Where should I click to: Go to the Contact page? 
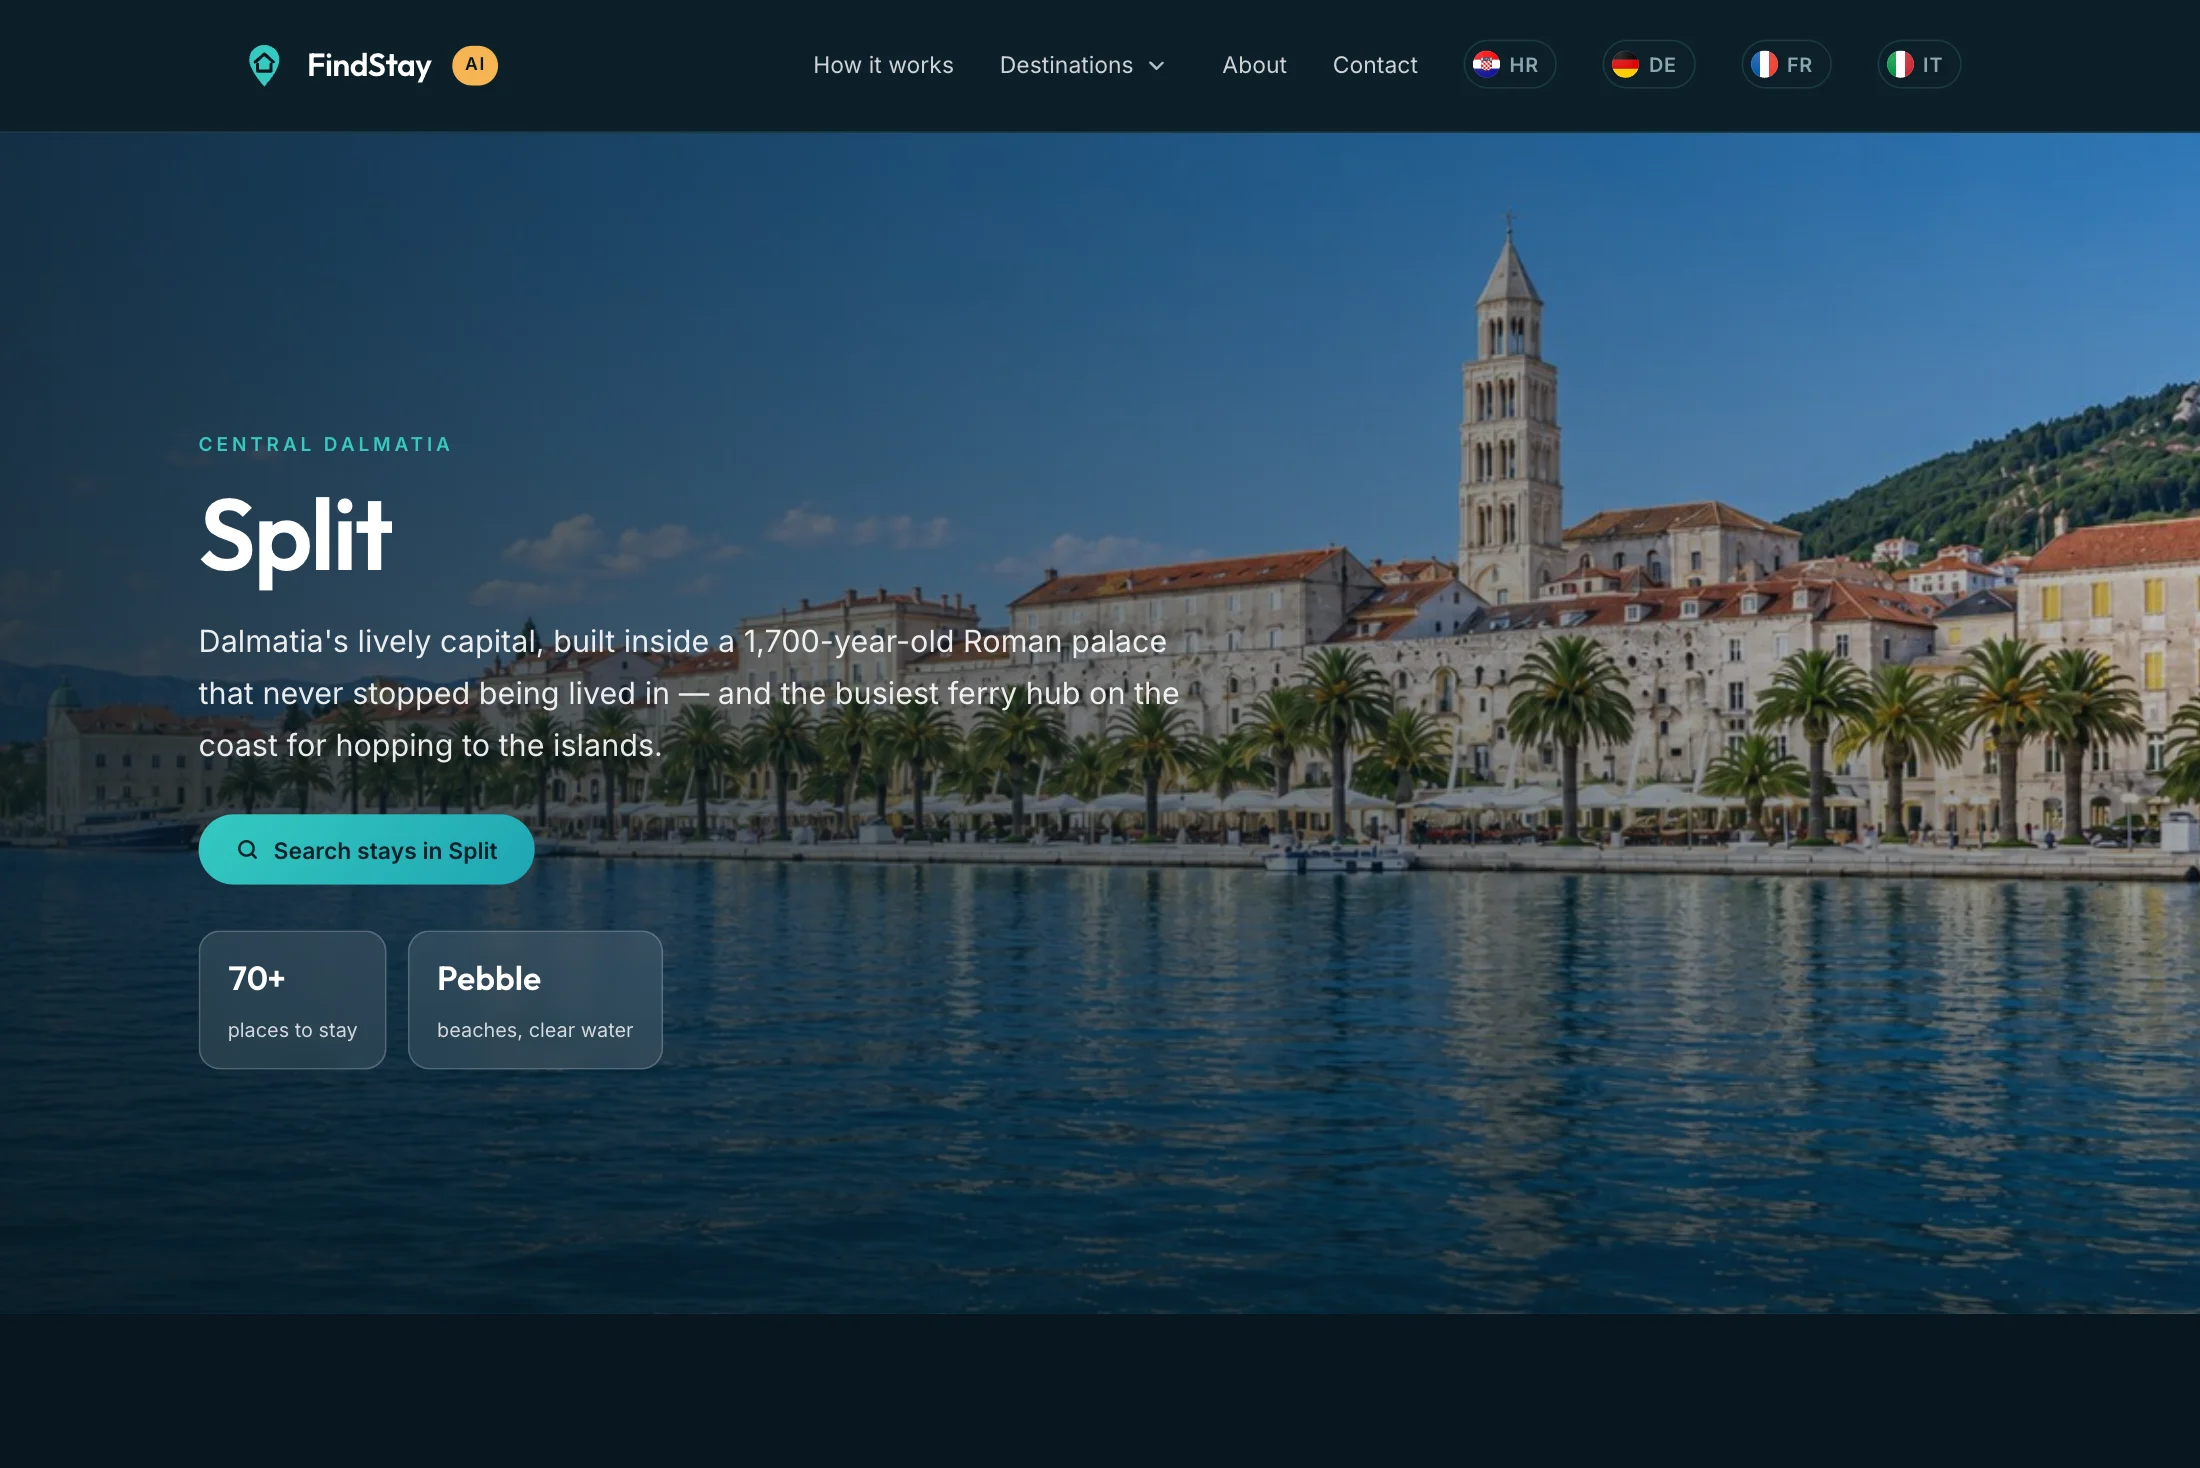click(x=1375, y=65)
